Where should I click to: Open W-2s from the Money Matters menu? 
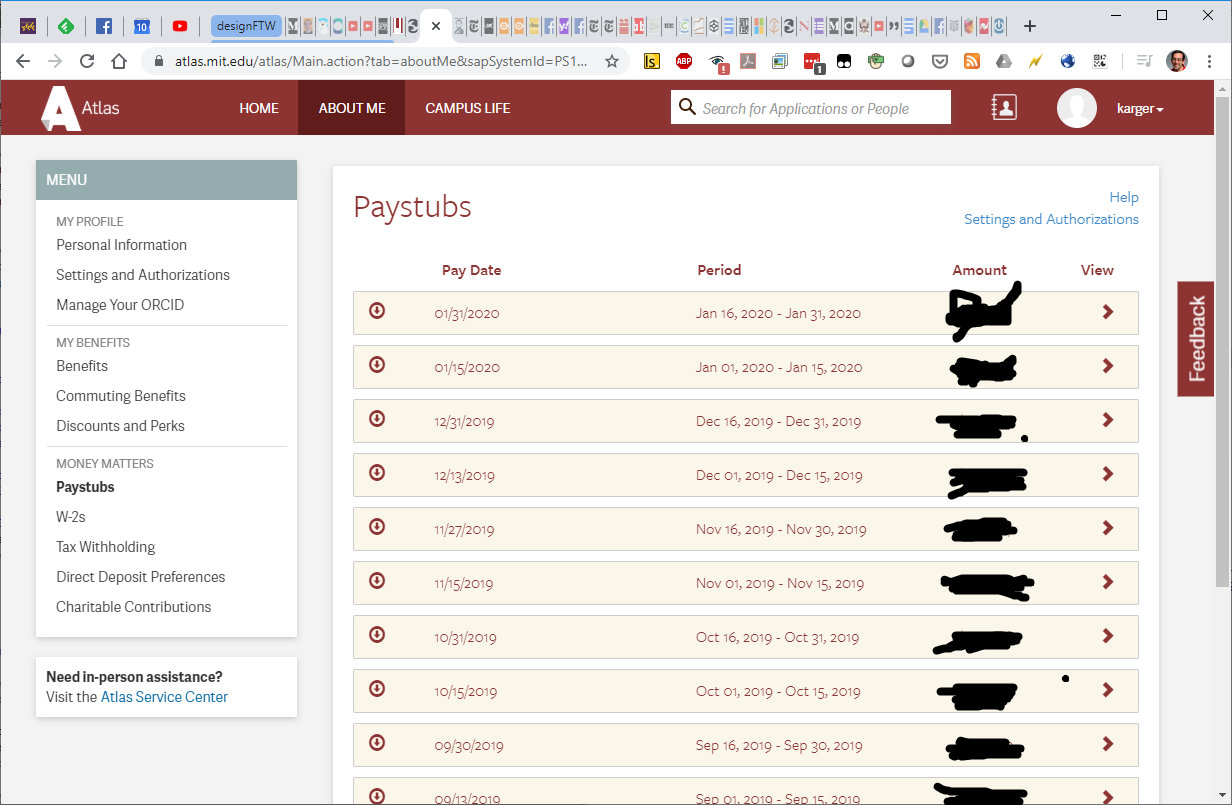[71, 517]
